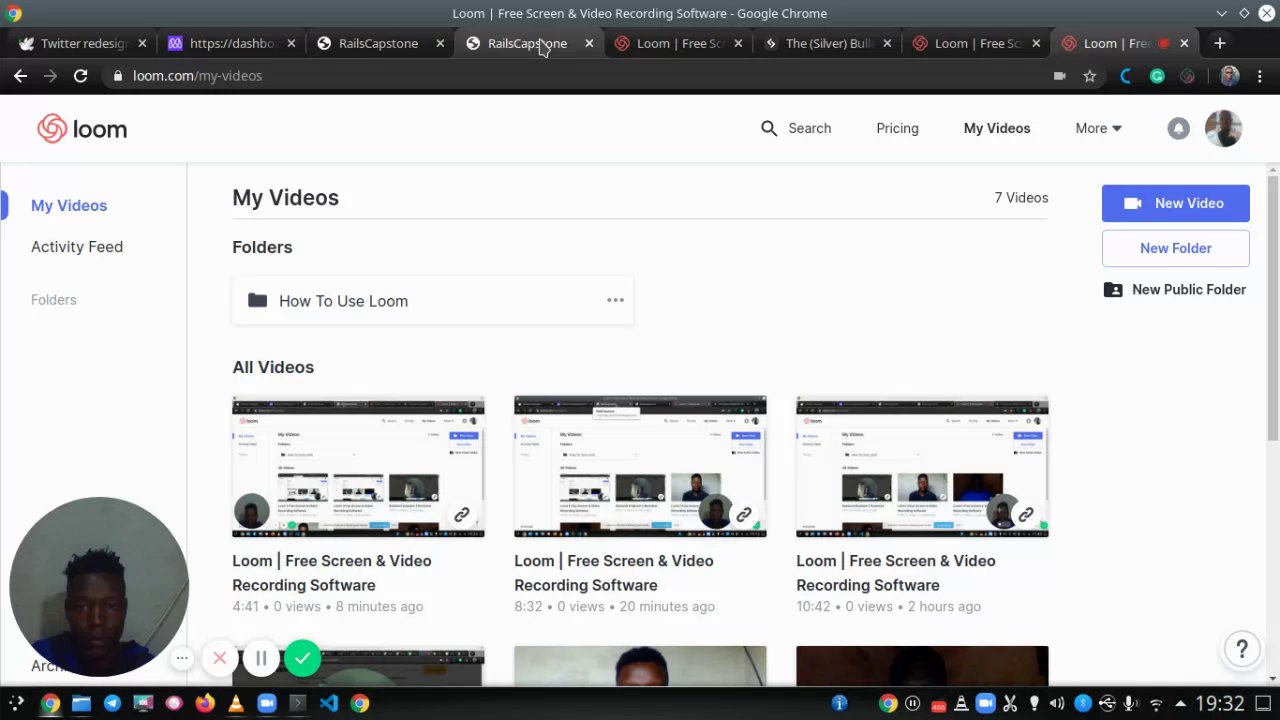Reload the page in Chrome
Screen dimensions: 1280x720
tap(81, 76)
